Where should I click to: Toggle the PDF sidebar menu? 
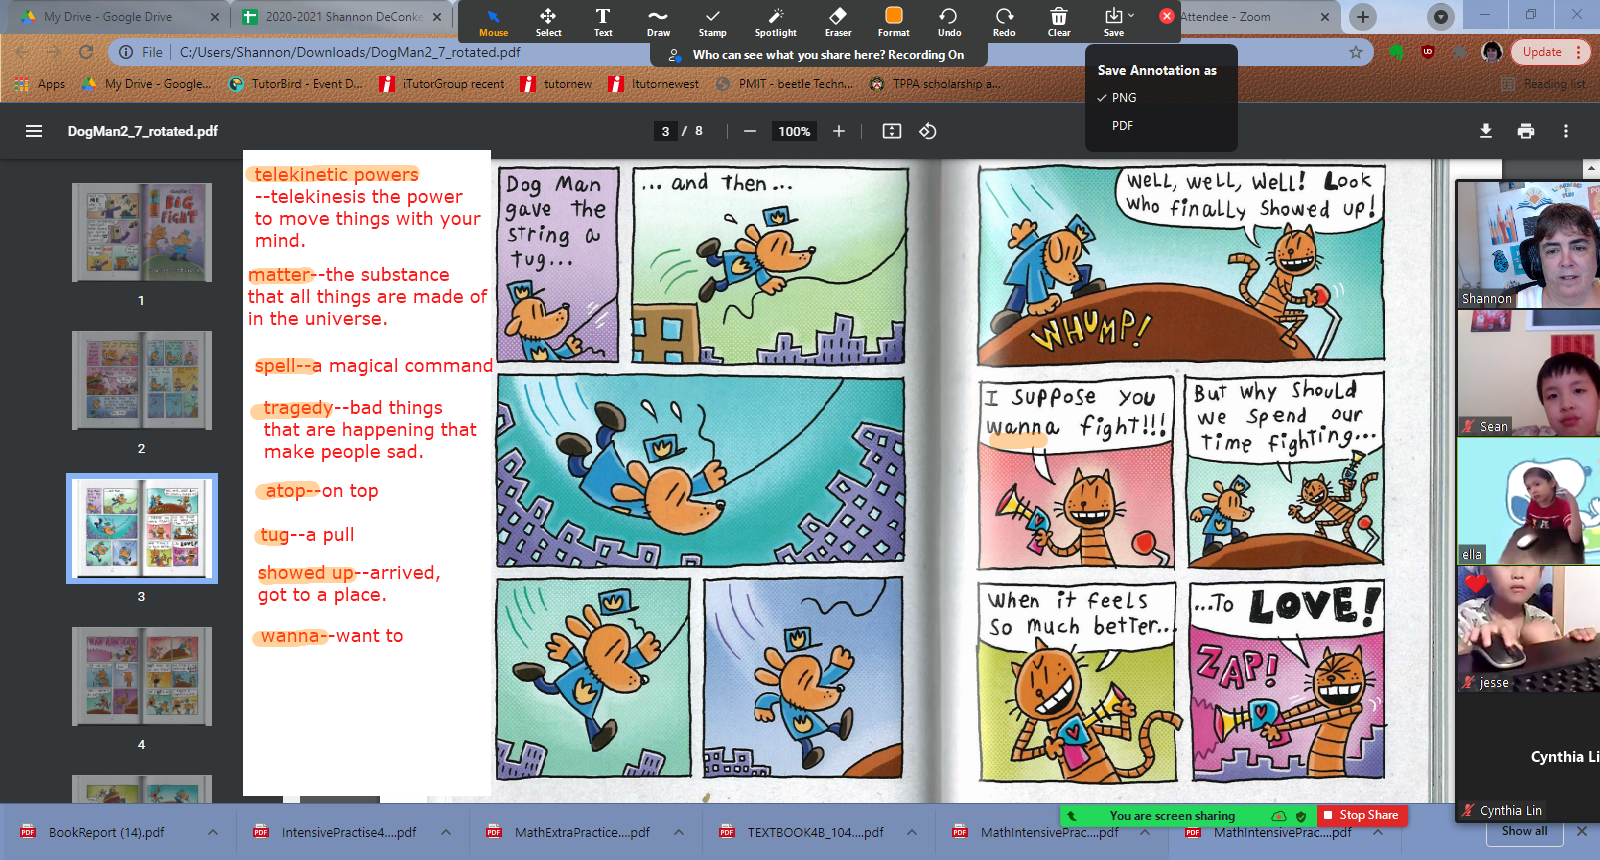[x=34, y=131]
